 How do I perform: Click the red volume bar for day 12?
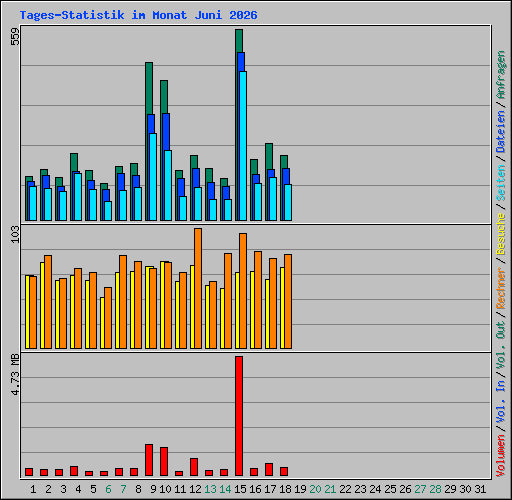pos(194,467)
